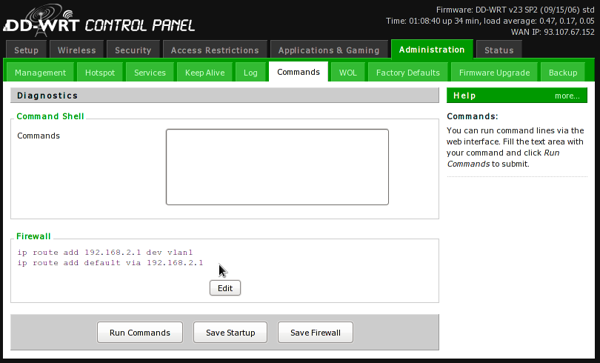Open the Setup tab
Image resolution: width=600 pixels, height=363 pixels.
(26, 50)
